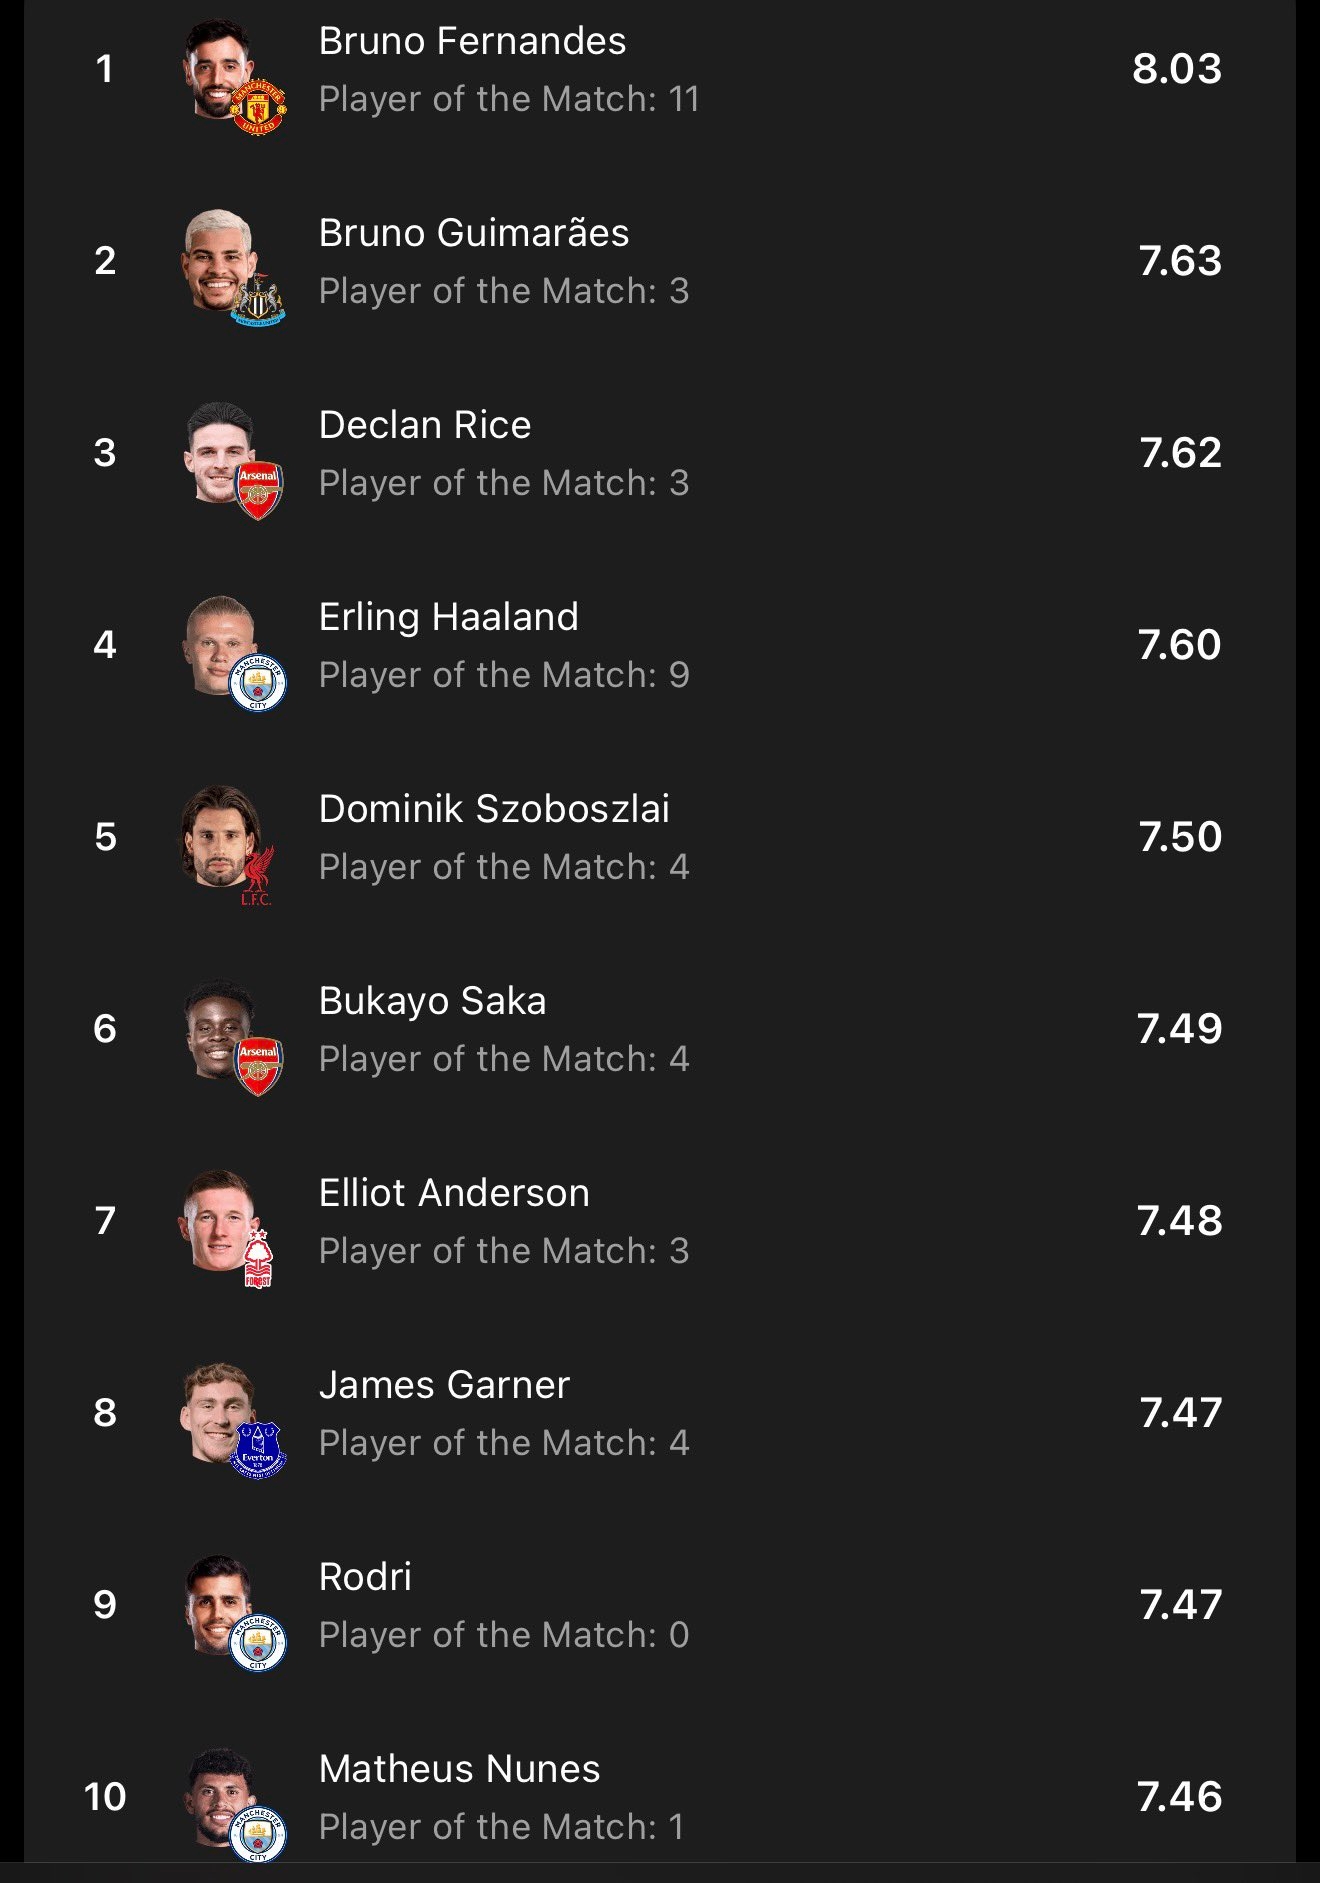Tap the headshot photo in the Bukayo Saka row
Viewport: 1320px width, 1883px height.
tap(217, 1026)
